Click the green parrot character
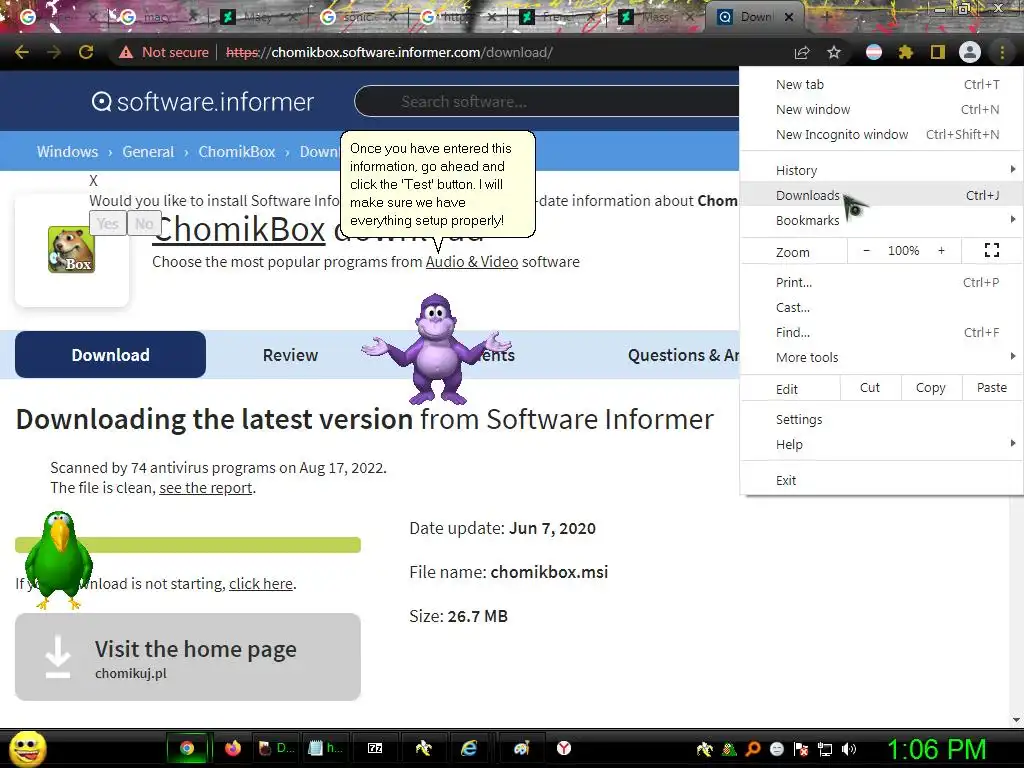Screen dimensions: 1024x768 pos(59,560)
